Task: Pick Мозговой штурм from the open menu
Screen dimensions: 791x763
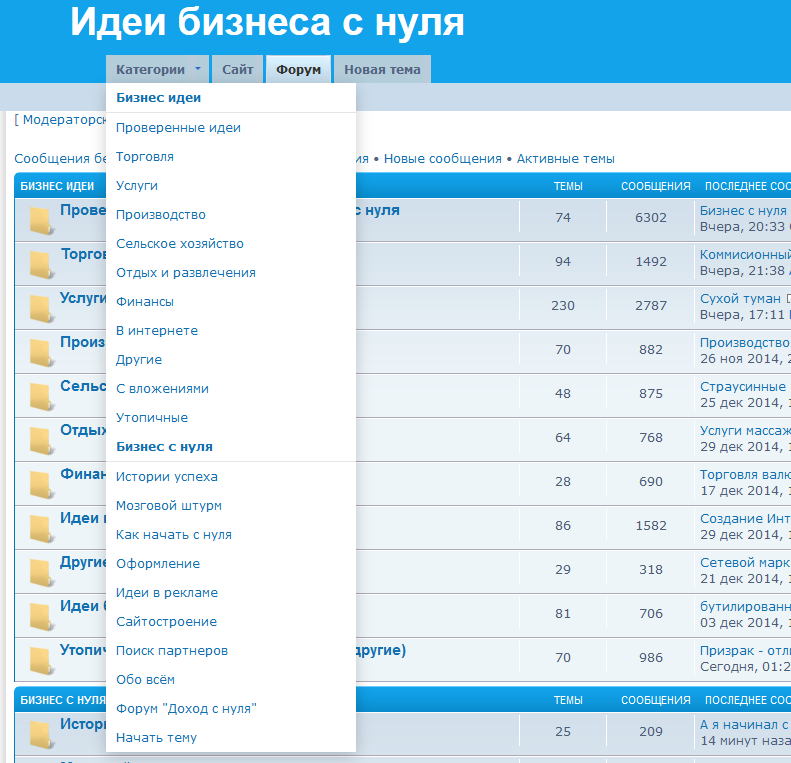Action: click(168, 506)
